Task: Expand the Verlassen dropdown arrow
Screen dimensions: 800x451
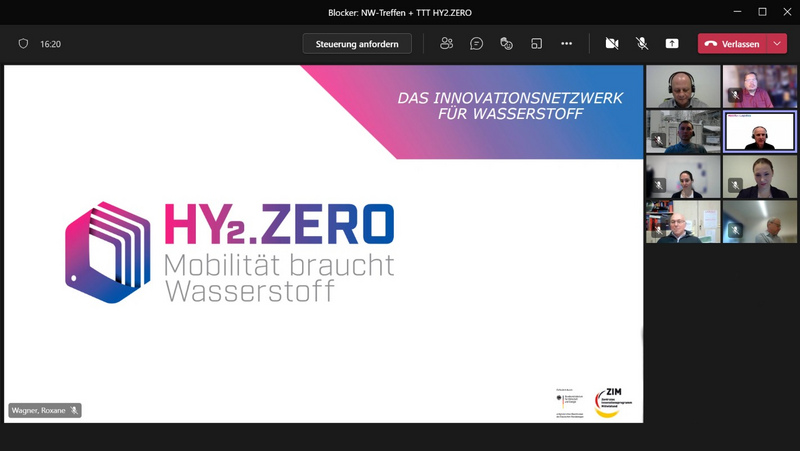Action: tap(777, 44)
